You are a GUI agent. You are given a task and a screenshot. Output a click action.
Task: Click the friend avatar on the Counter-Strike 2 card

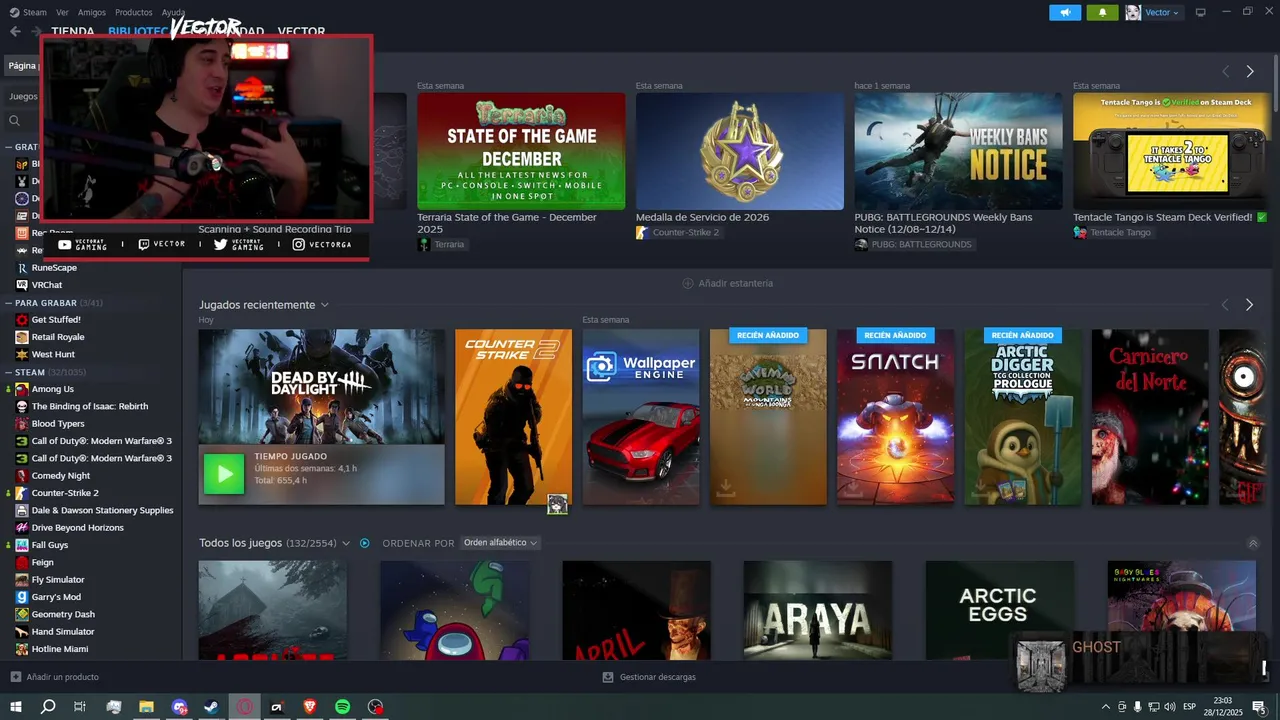557,505
